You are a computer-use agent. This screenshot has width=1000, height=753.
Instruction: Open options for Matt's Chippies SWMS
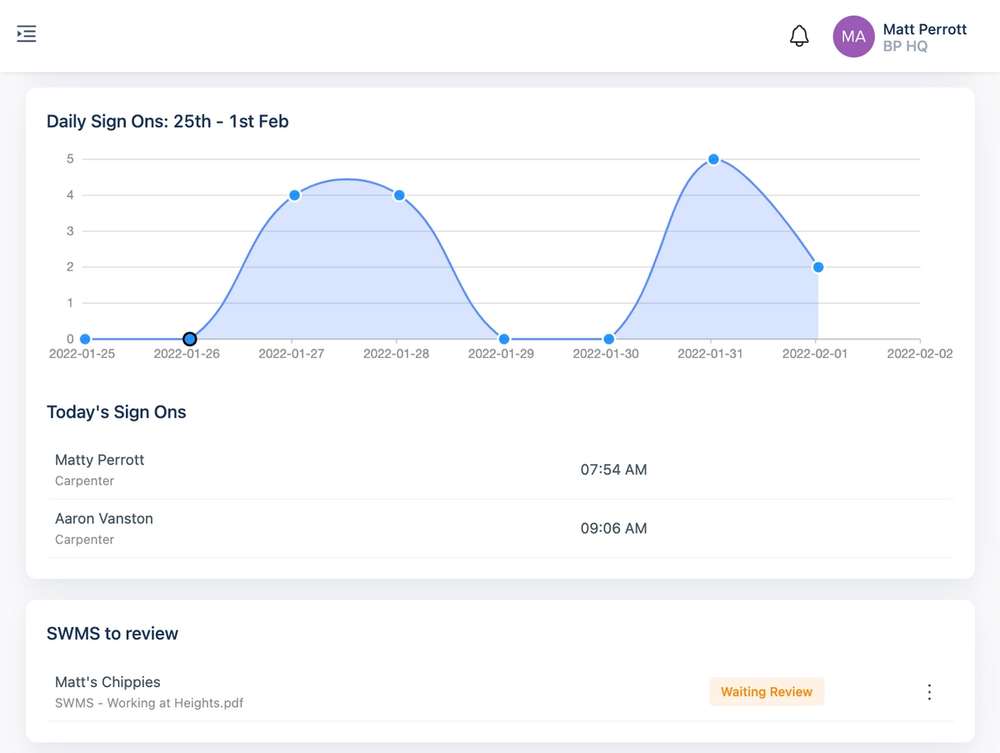click(x=929, y=692)
